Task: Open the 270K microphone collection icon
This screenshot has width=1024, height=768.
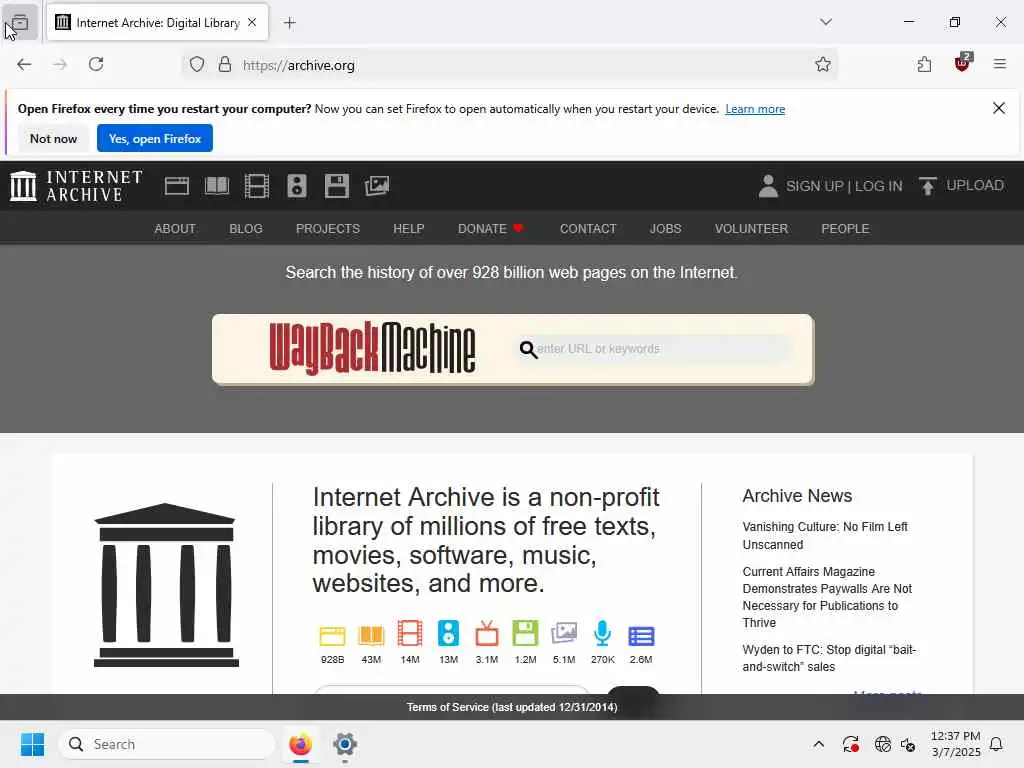Action: coord(602,633)
